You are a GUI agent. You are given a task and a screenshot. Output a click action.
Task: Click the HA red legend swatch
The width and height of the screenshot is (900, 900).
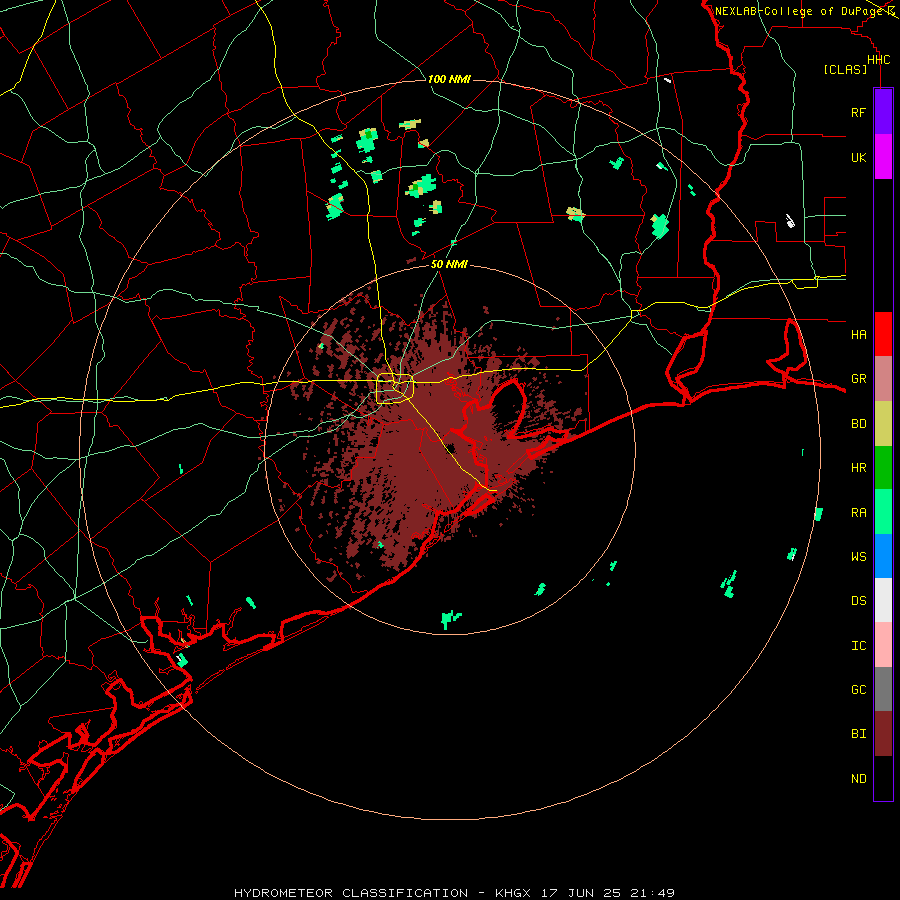click(883, 334)
